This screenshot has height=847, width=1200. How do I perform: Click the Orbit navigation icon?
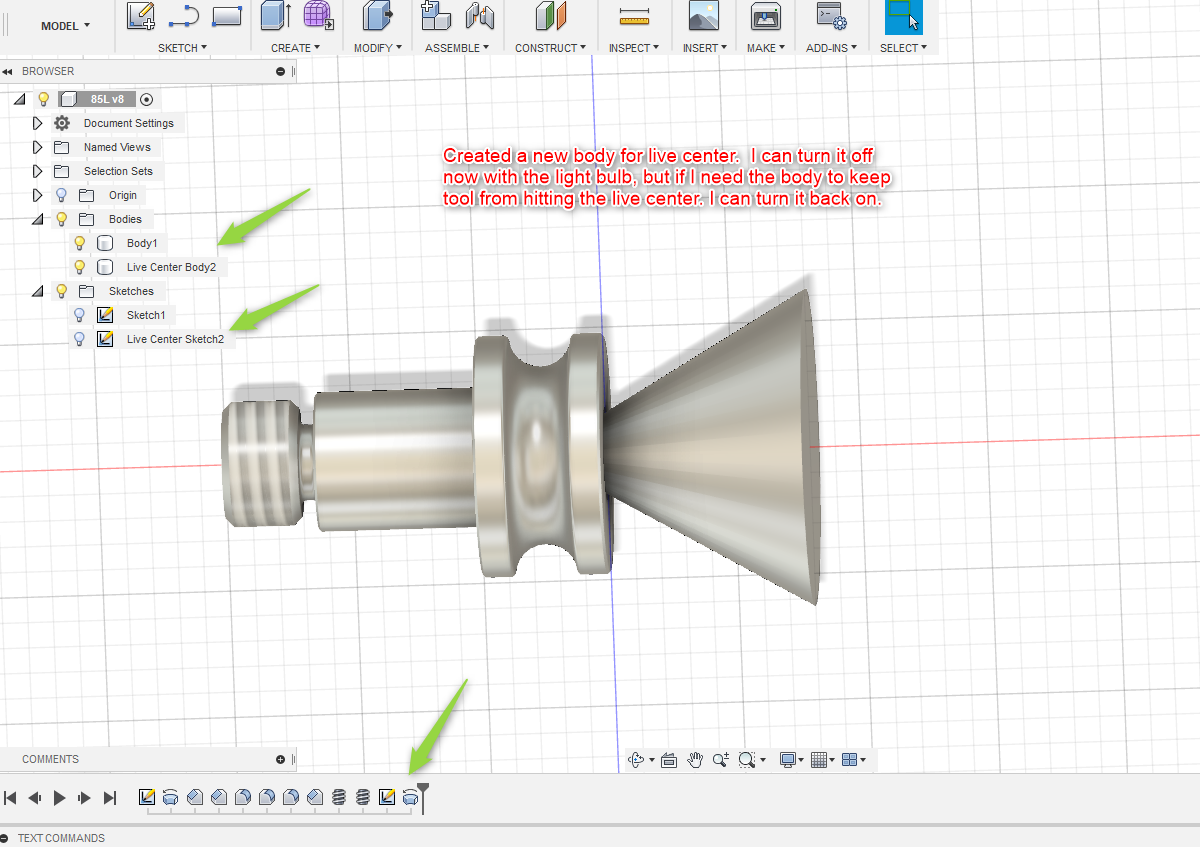635,760
